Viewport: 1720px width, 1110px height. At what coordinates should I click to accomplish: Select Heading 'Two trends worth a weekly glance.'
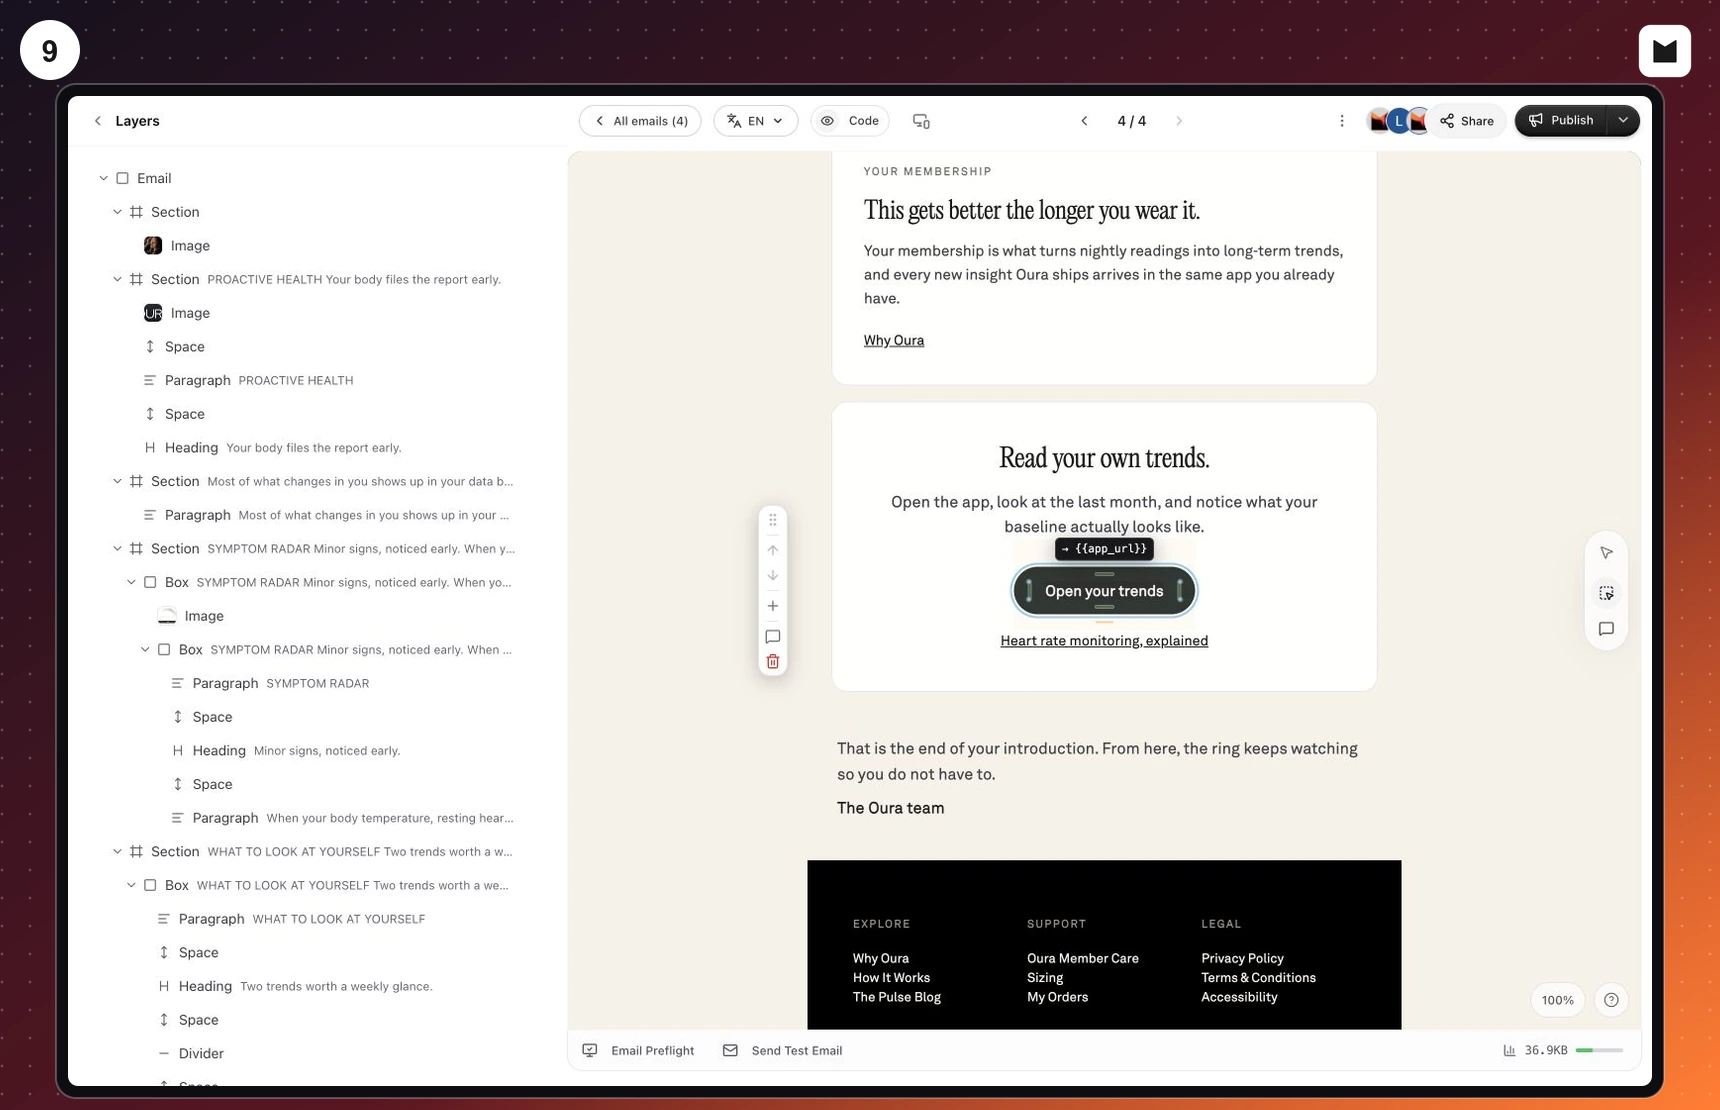pyautogui.click(x=295, y=986)
